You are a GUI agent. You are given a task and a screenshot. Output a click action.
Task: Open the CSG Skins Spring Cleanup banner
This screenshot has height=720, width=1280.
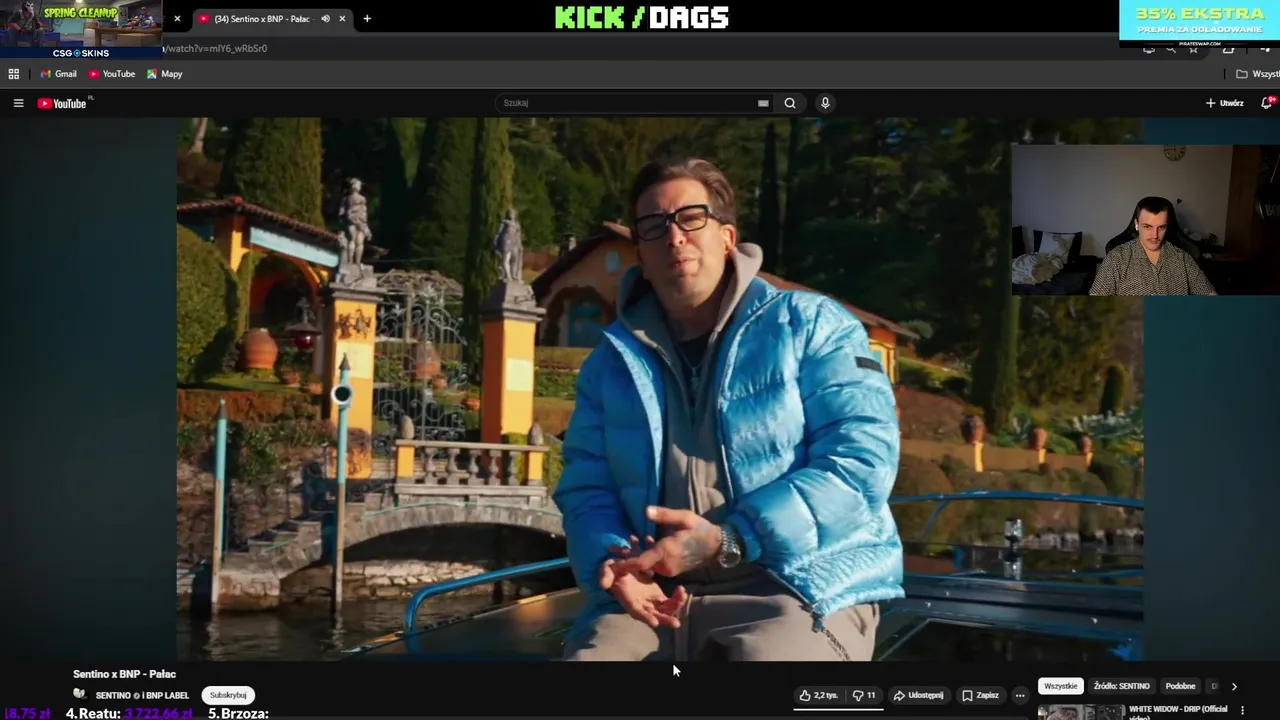pos(81,29)
